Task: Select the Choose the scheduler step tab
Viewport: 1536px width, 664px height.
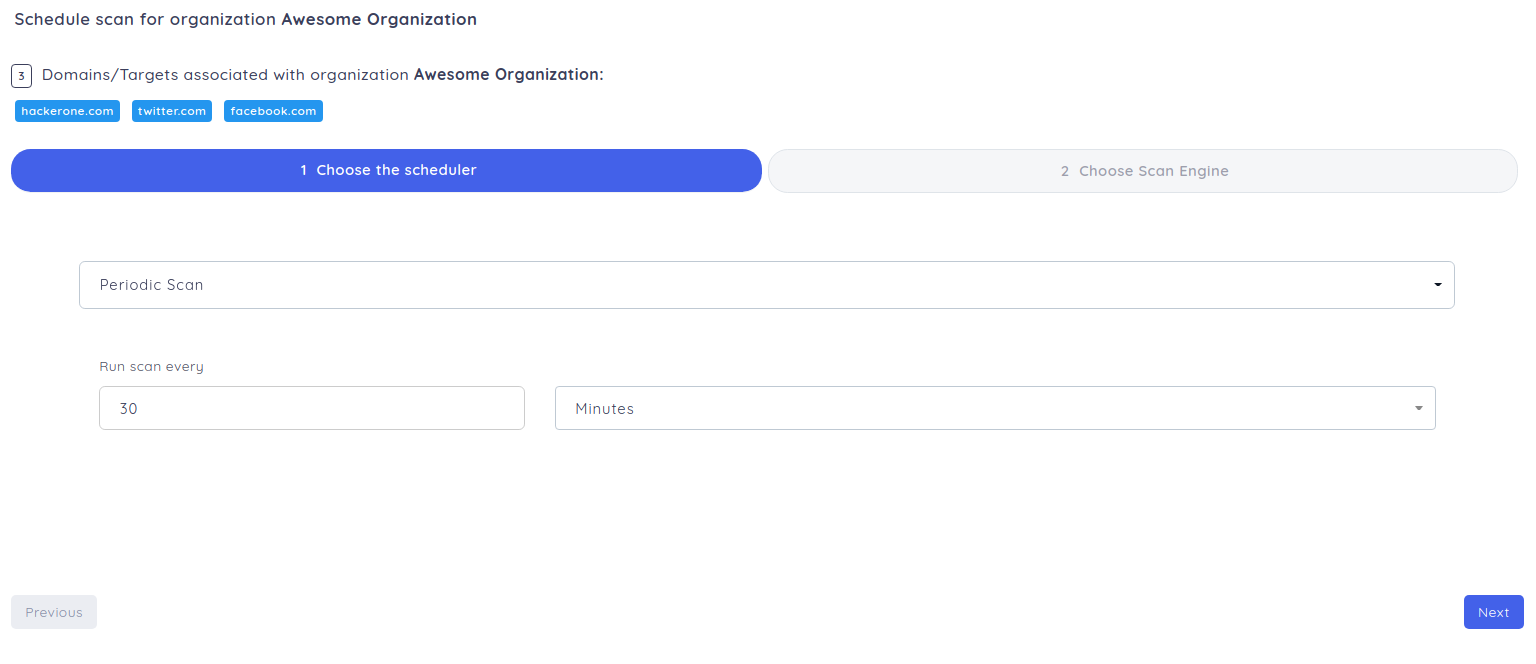Action: 386,170
